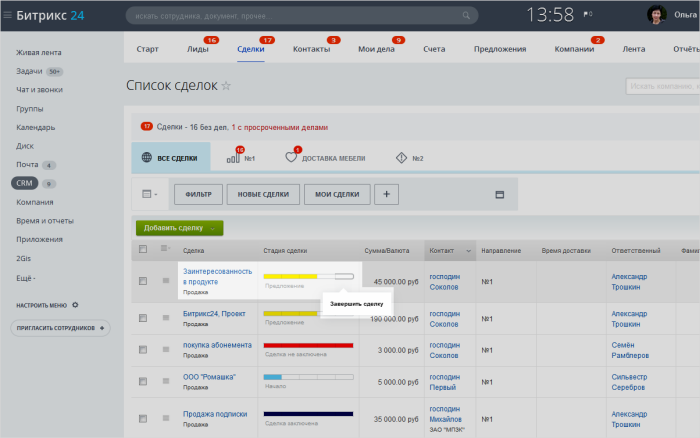Select the Все сделки funnel tab
The image size is (700, 438).
(x=171, y=158)
